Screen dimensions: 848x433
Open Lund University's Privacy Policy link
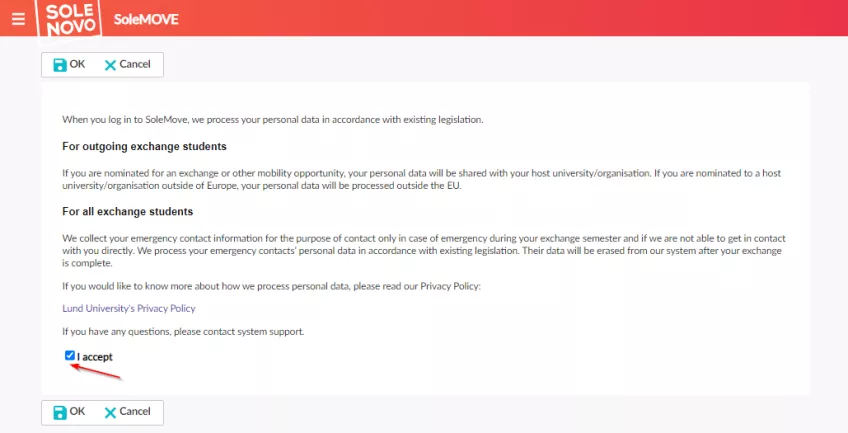pyautogui.click(x=129, y=309)
